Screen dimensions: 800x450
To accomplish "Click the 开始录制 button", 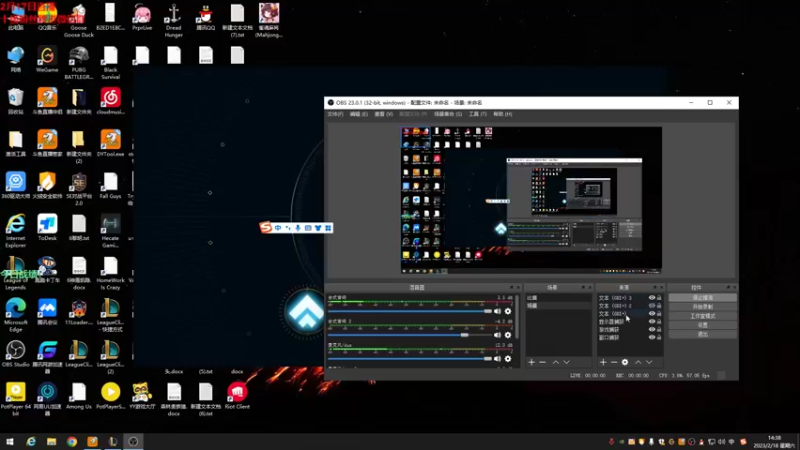I will click(703, 307).
